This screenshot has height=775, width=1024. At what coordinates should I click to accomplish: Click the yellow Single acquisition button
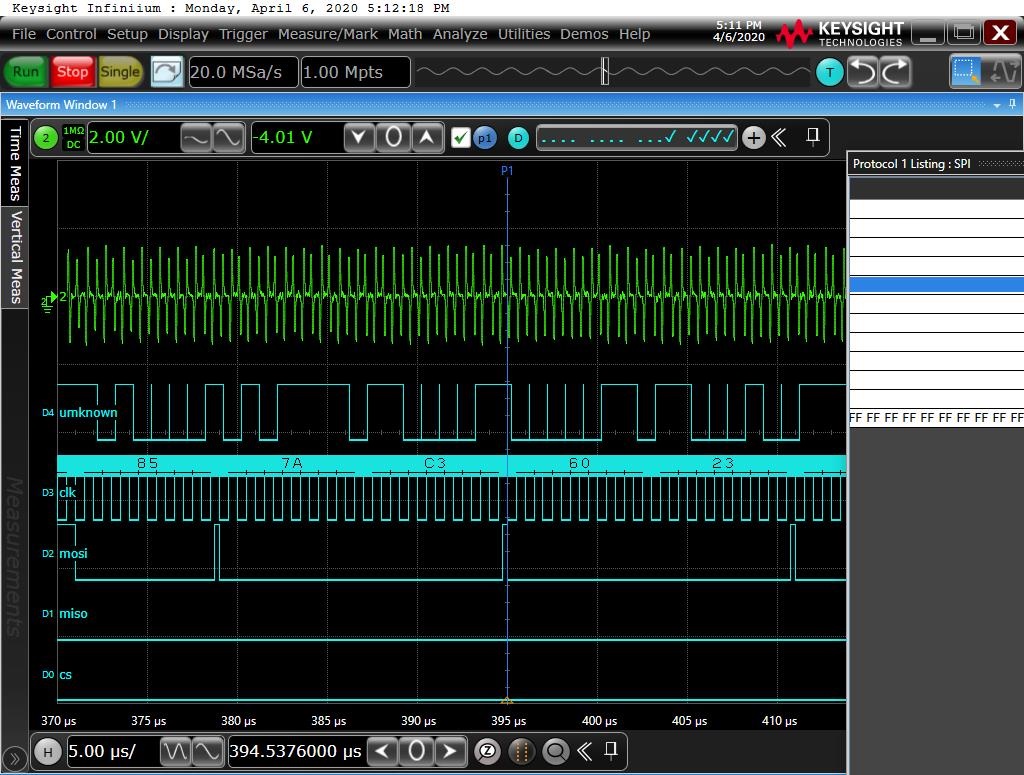pyautogui.click(x=120, y=72)
